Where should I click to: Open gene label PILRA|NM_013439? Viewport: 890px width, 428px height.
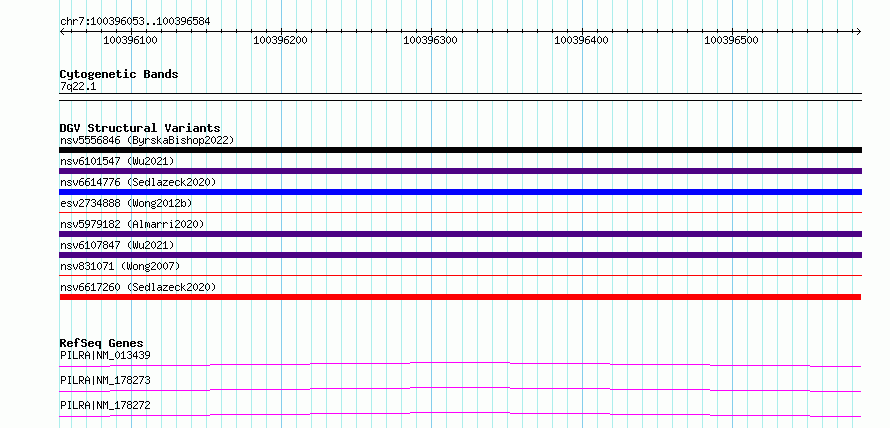(x=105, y=355)
